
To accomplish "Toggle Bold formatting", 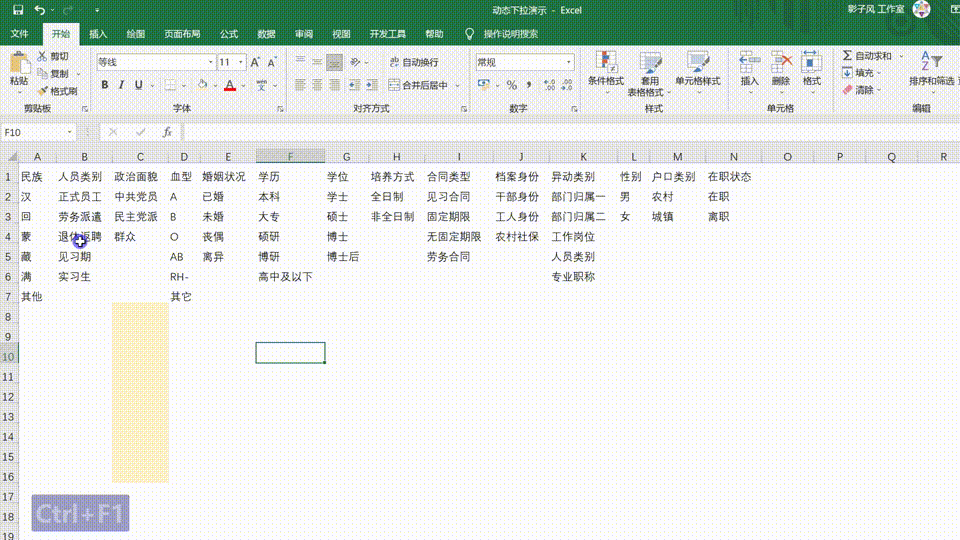I will (105, 85).
